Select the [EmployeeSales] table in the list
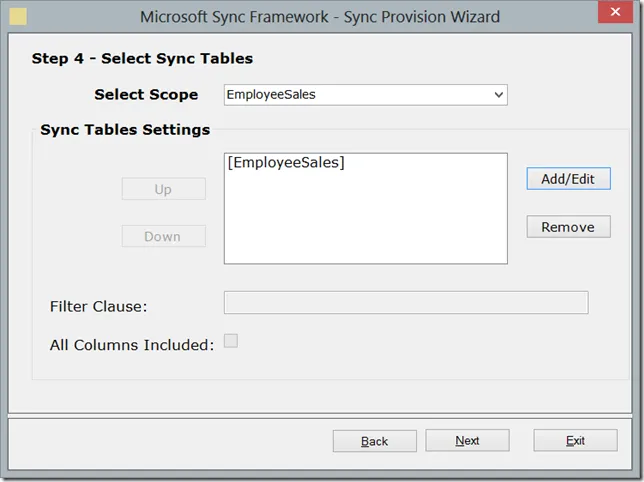The image size is (644, 482). [x=286, y=163]
